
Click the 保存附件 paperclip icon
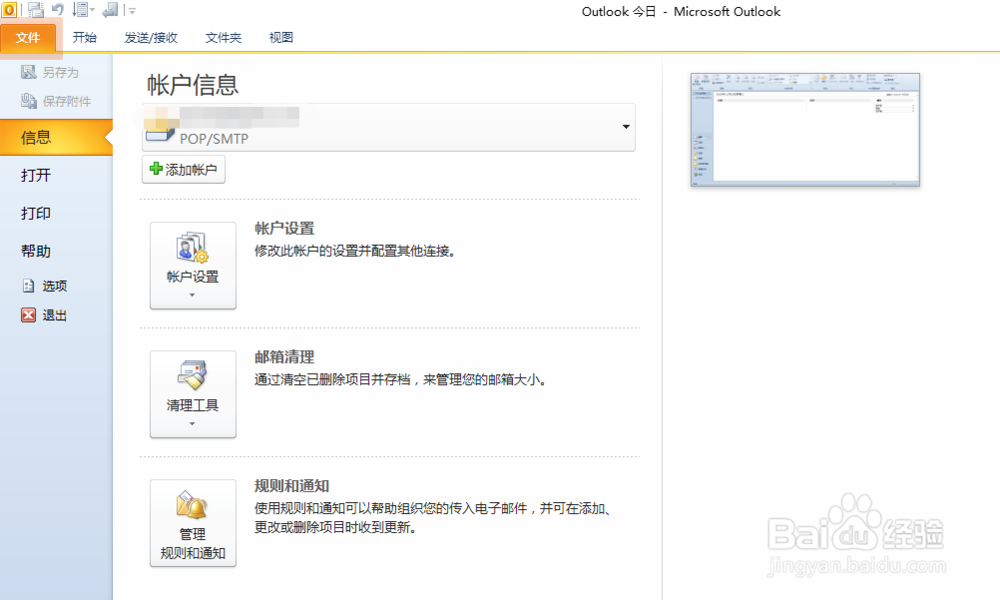29,101
